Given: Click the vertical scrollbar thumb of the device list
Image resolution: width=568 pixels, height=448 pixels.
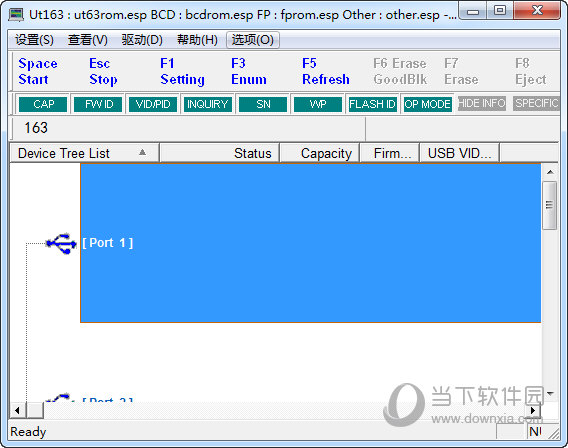Looking at the screenshot, I should tap(550, 205).
